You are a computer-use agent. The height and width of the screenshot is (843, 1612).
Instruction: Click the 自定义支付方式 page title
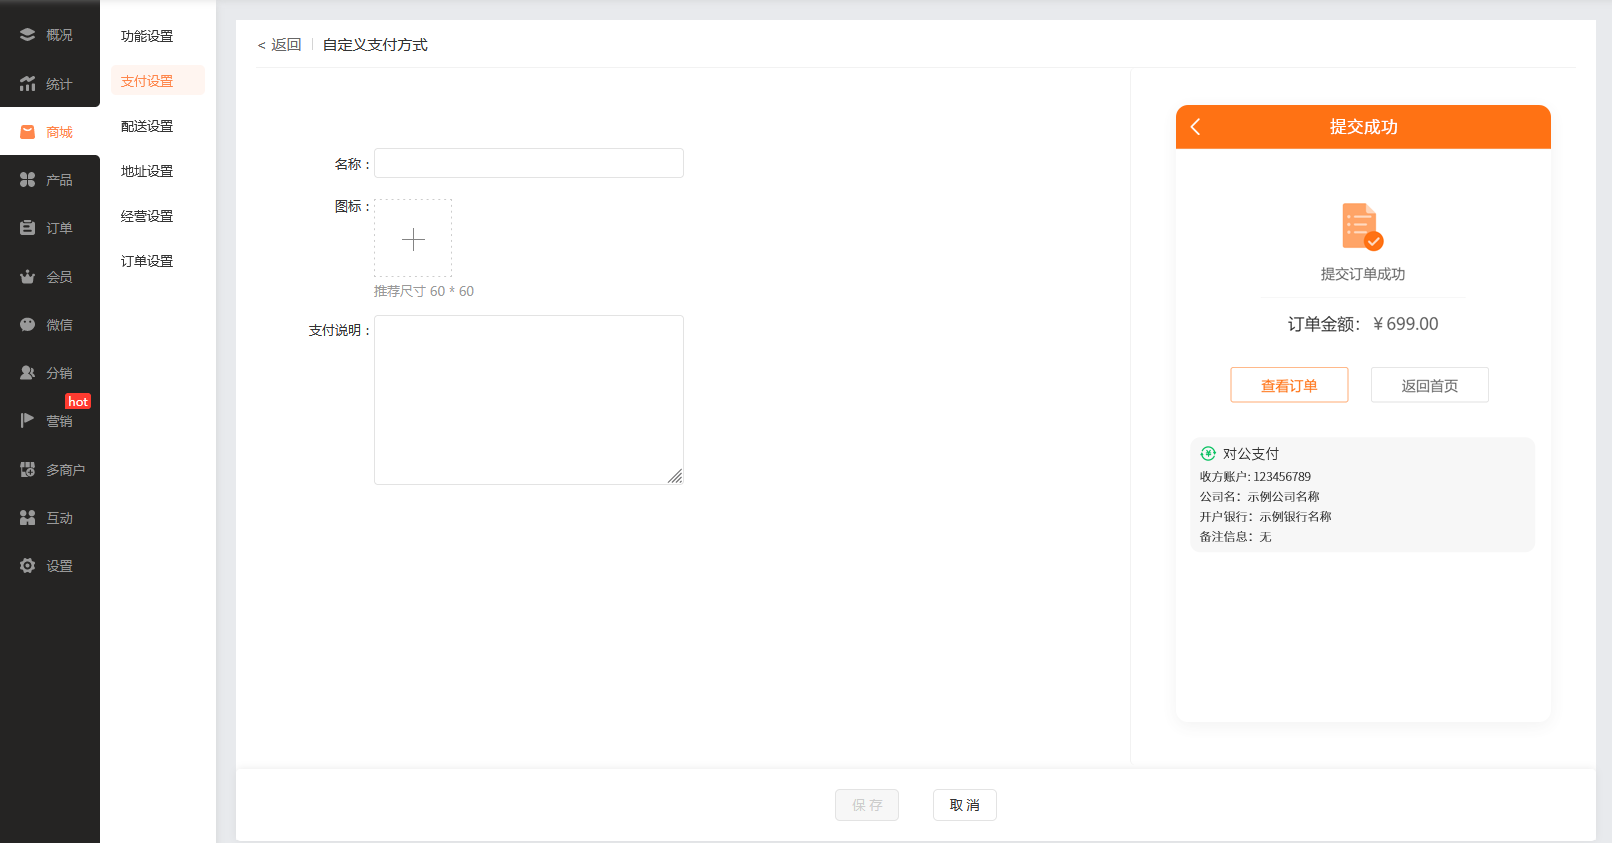pos(375,45)
